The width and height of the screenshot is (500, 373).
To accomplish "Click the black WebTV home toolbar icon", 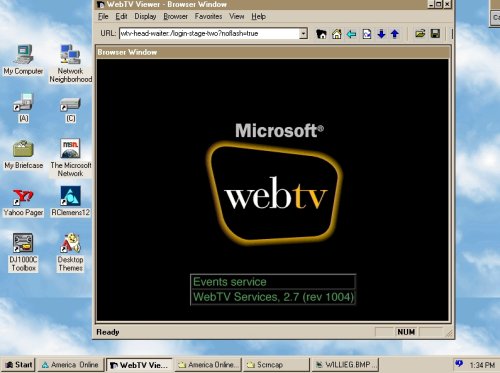I will pos(321,34).
